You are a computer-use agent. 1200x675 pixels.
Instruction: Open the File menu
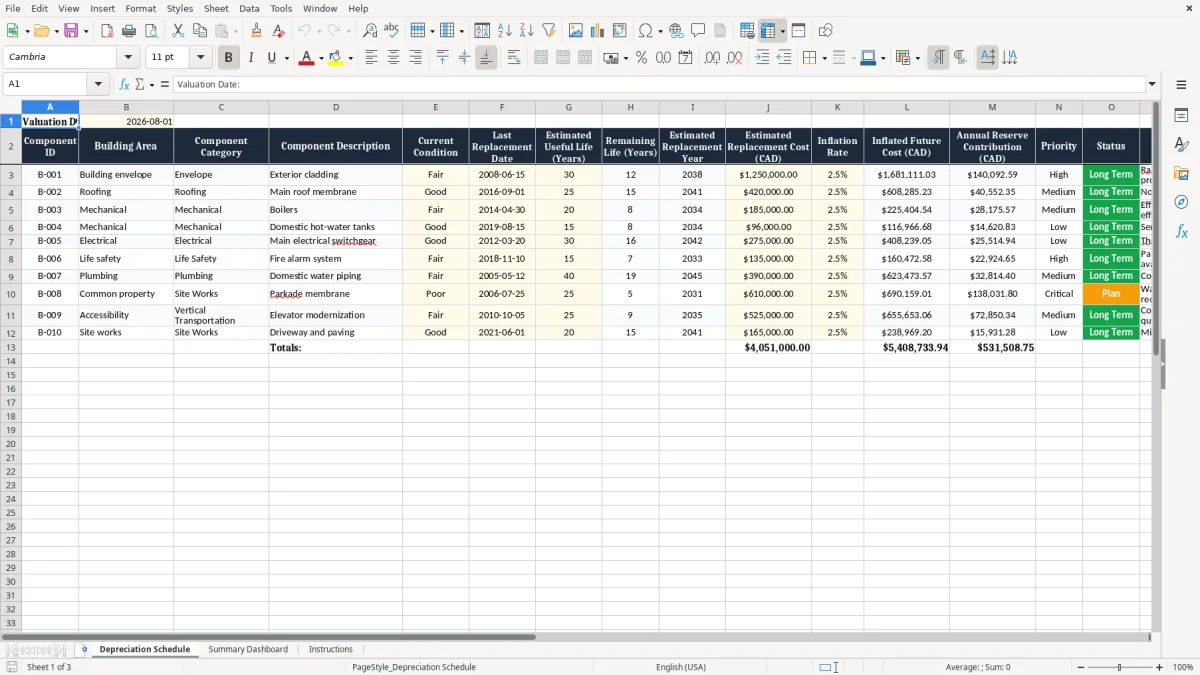tap(12, 8)
